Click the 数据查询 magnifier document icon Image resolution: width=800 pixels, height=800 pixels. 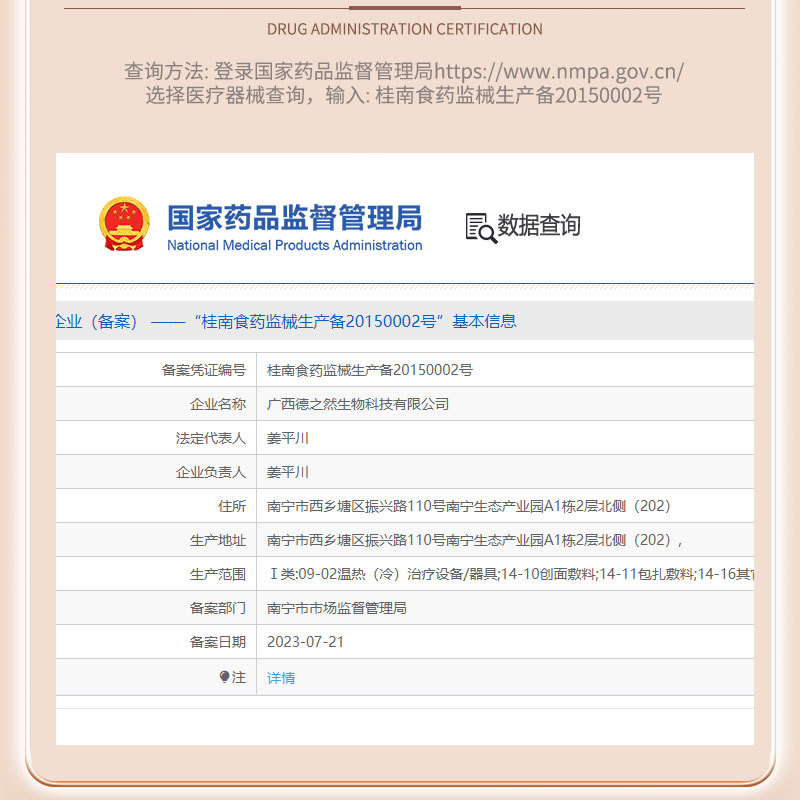tap(481, 228)
